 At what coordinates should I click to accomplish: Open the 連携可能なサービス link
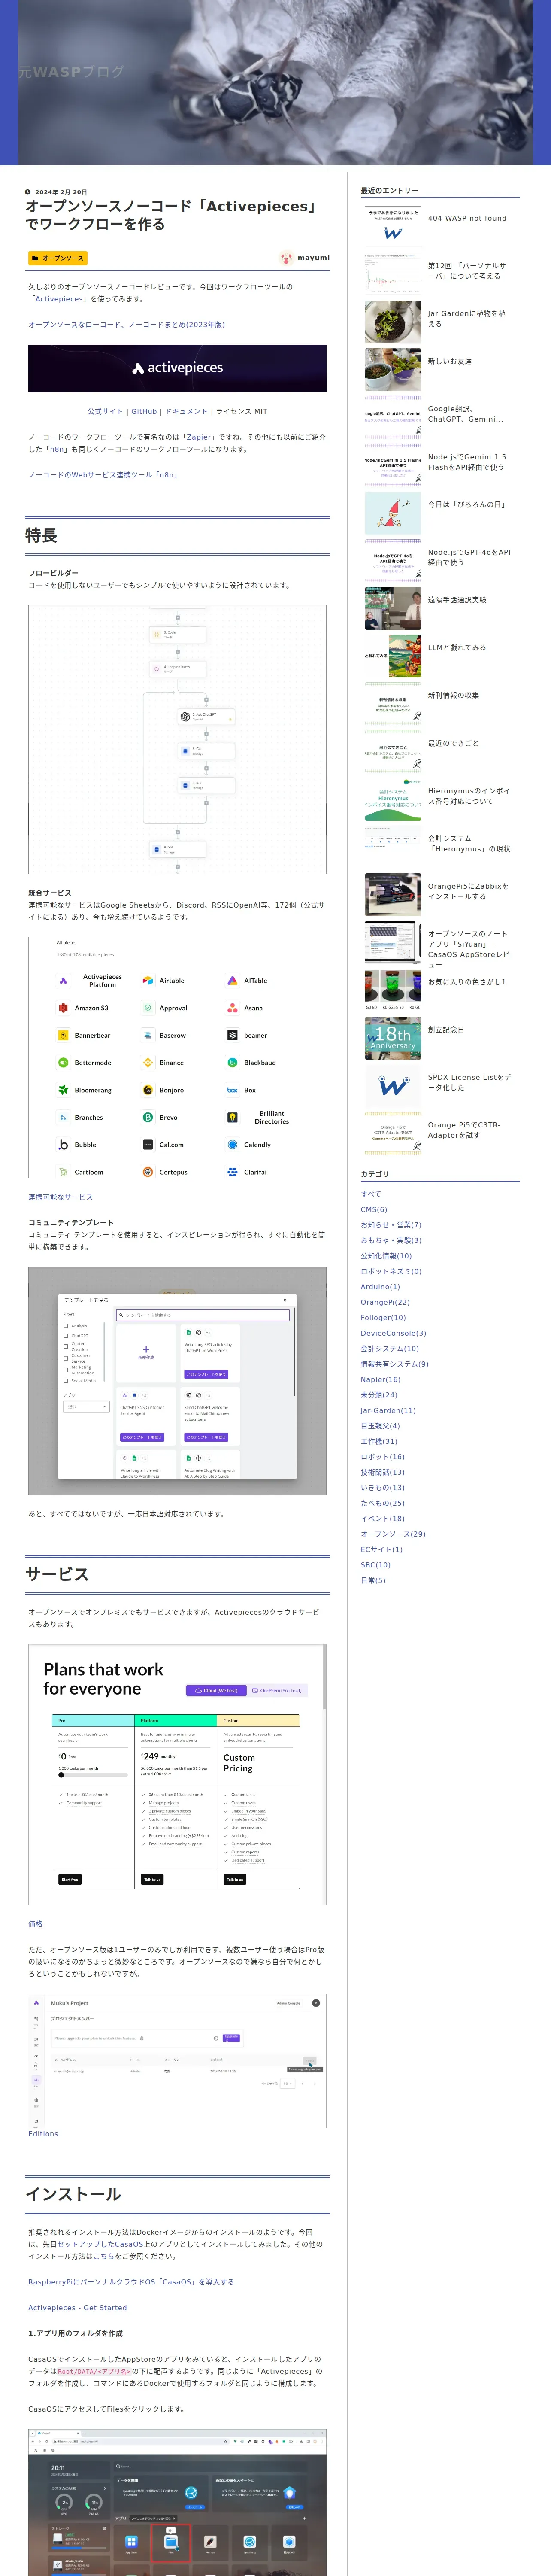point(60,1197)
